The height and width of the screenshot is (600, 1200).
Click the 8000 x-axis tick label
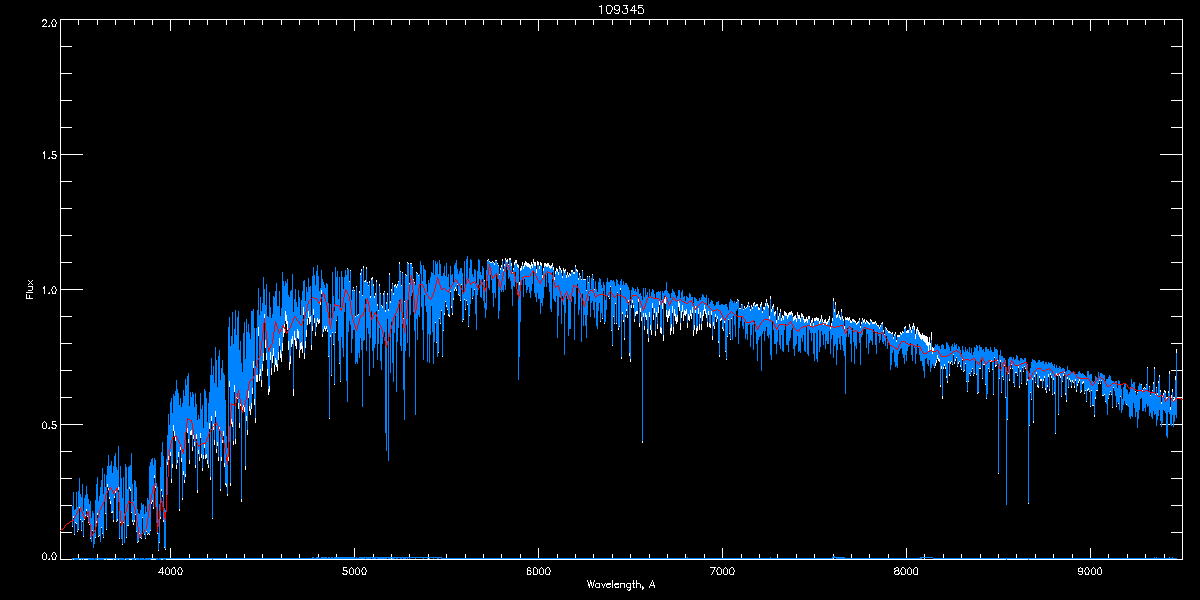[x=906, y=572]
